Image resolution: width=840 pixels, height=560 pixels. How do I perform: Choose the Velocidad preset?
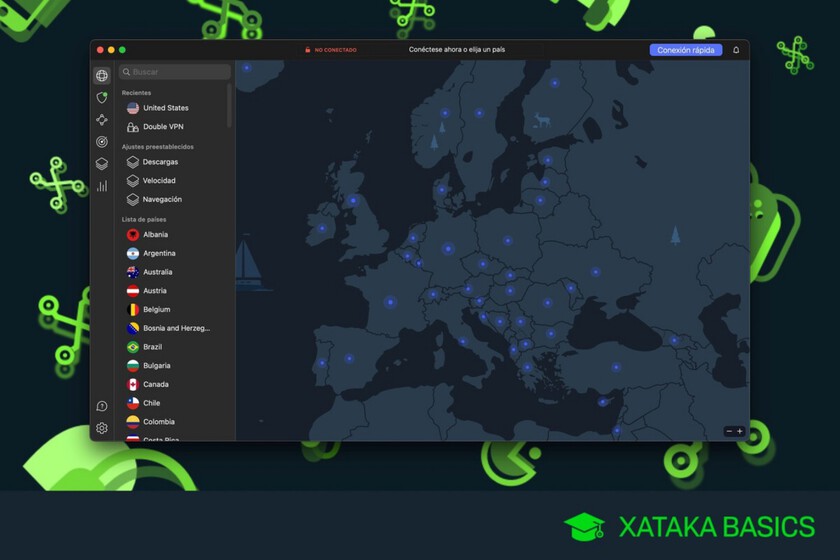point(159,181)
